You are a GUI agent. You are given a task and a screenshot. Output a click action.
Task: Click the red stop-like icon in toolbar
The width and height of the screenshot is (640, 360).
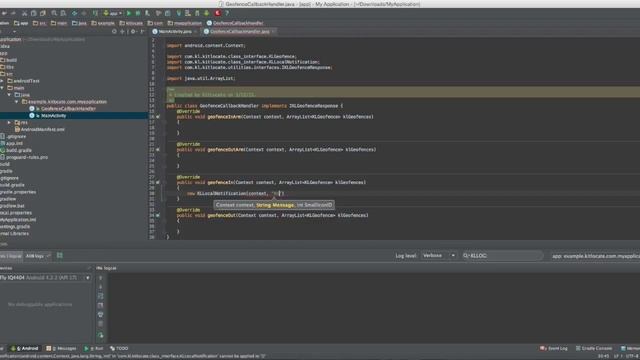[x=218, y=13]
